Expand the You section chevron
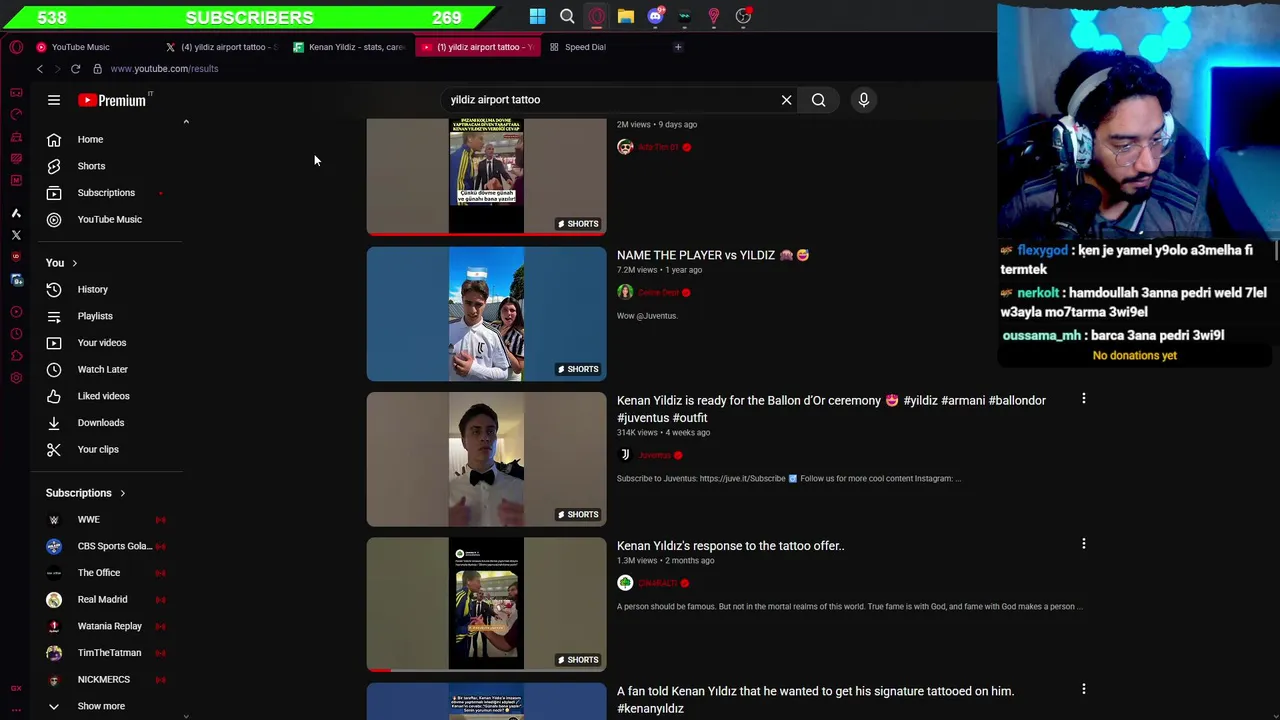Image resolution: width=1280 pixels, height=720 pixels. (74, 263)
